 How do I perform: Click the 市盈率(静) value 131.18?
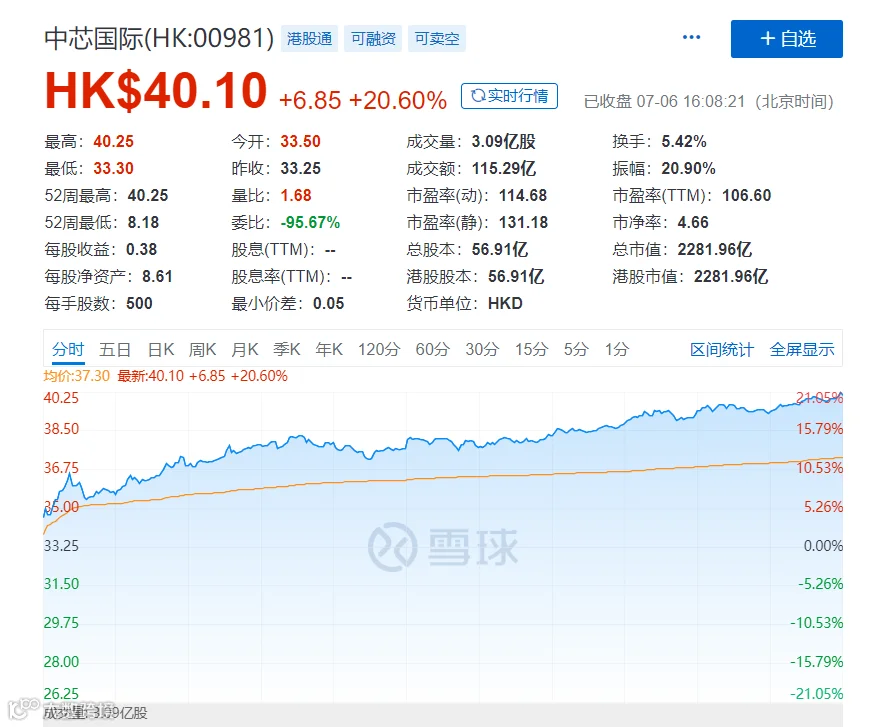coord(523,222)
